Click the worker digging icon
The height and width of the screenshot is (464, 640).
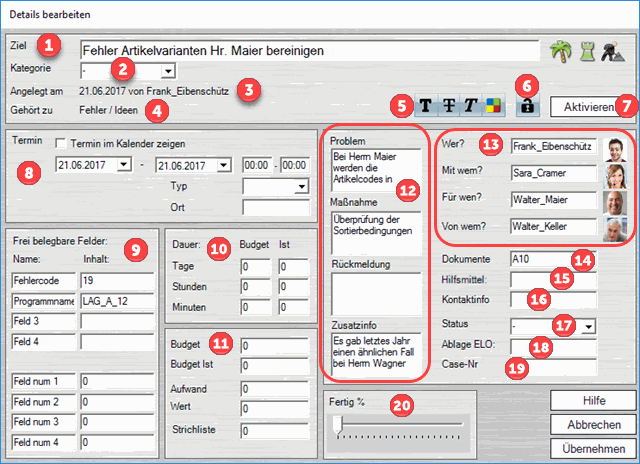tap(613, 51)
